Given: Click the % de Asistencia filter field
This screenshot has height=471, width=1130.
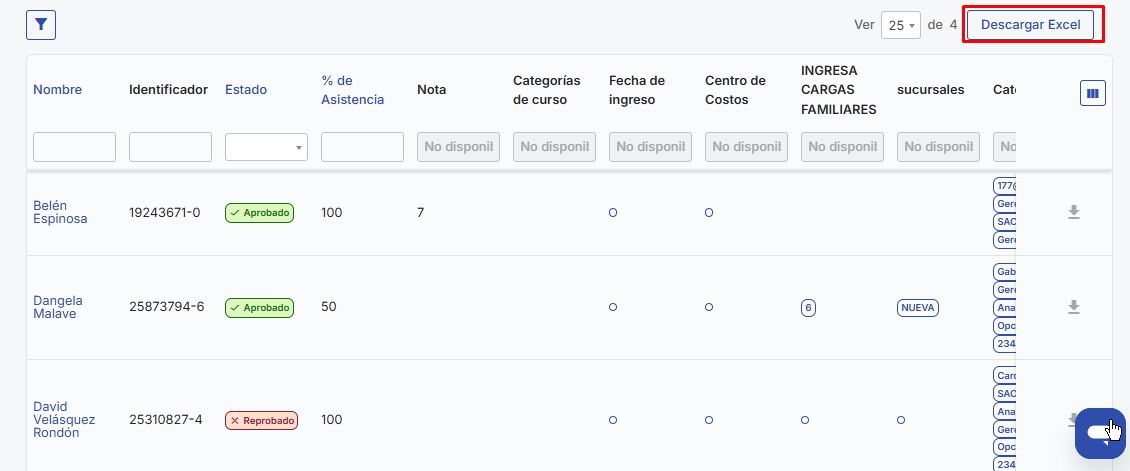Looking at the screenshot, I should [x=362, y=147].
